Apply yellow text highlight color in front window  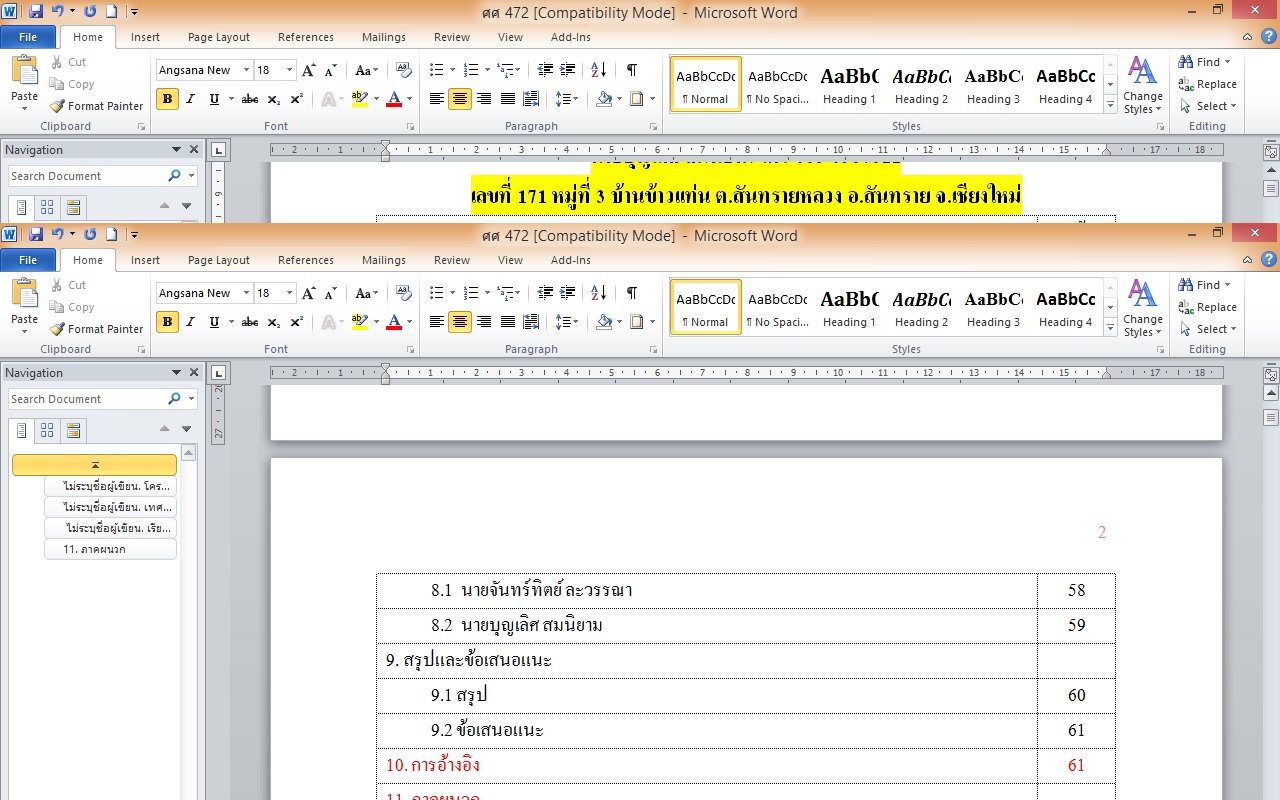[360, 322]
